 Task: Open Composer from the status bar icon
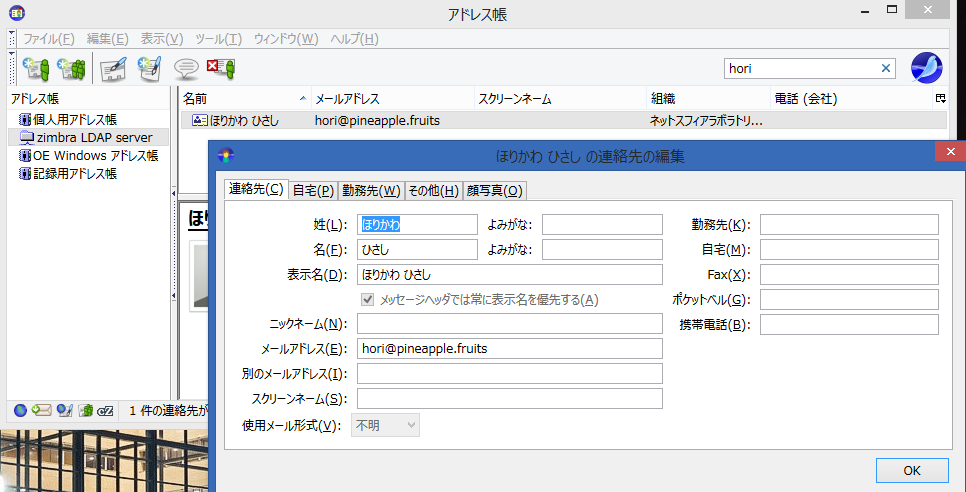[64, 410]
